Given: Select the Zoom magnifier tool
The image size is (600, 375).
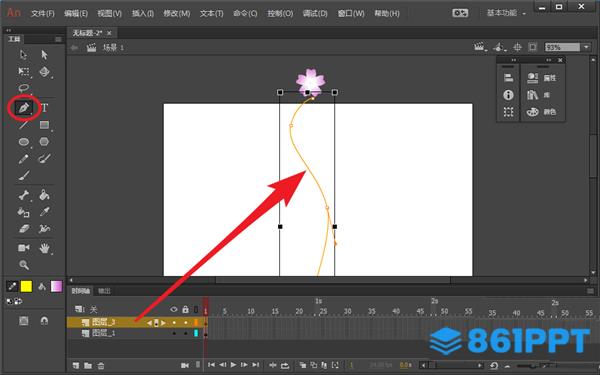Looking at the screenshot, I should 24,264.
